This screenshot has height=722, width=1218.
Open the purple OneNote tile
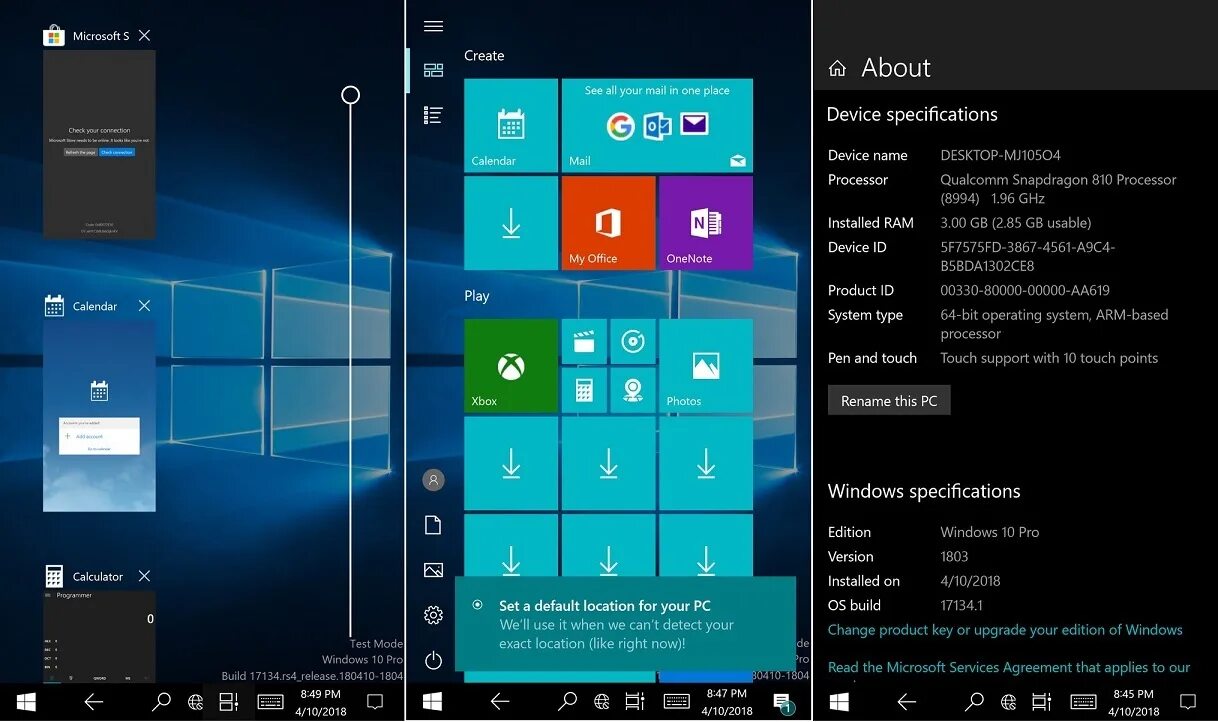(706, 223)
